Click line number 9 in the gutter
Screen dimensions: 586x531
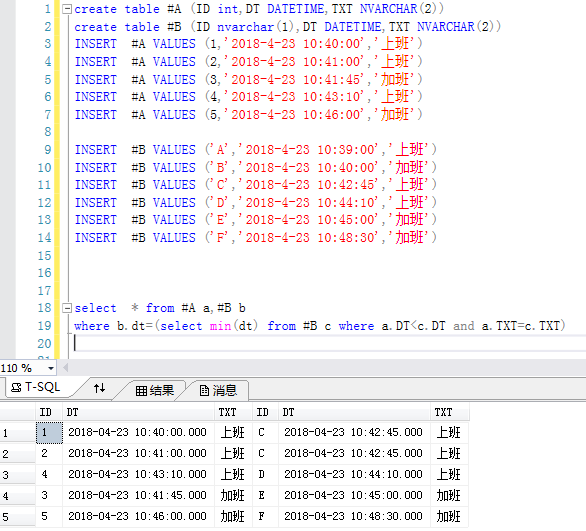(48, 150)
